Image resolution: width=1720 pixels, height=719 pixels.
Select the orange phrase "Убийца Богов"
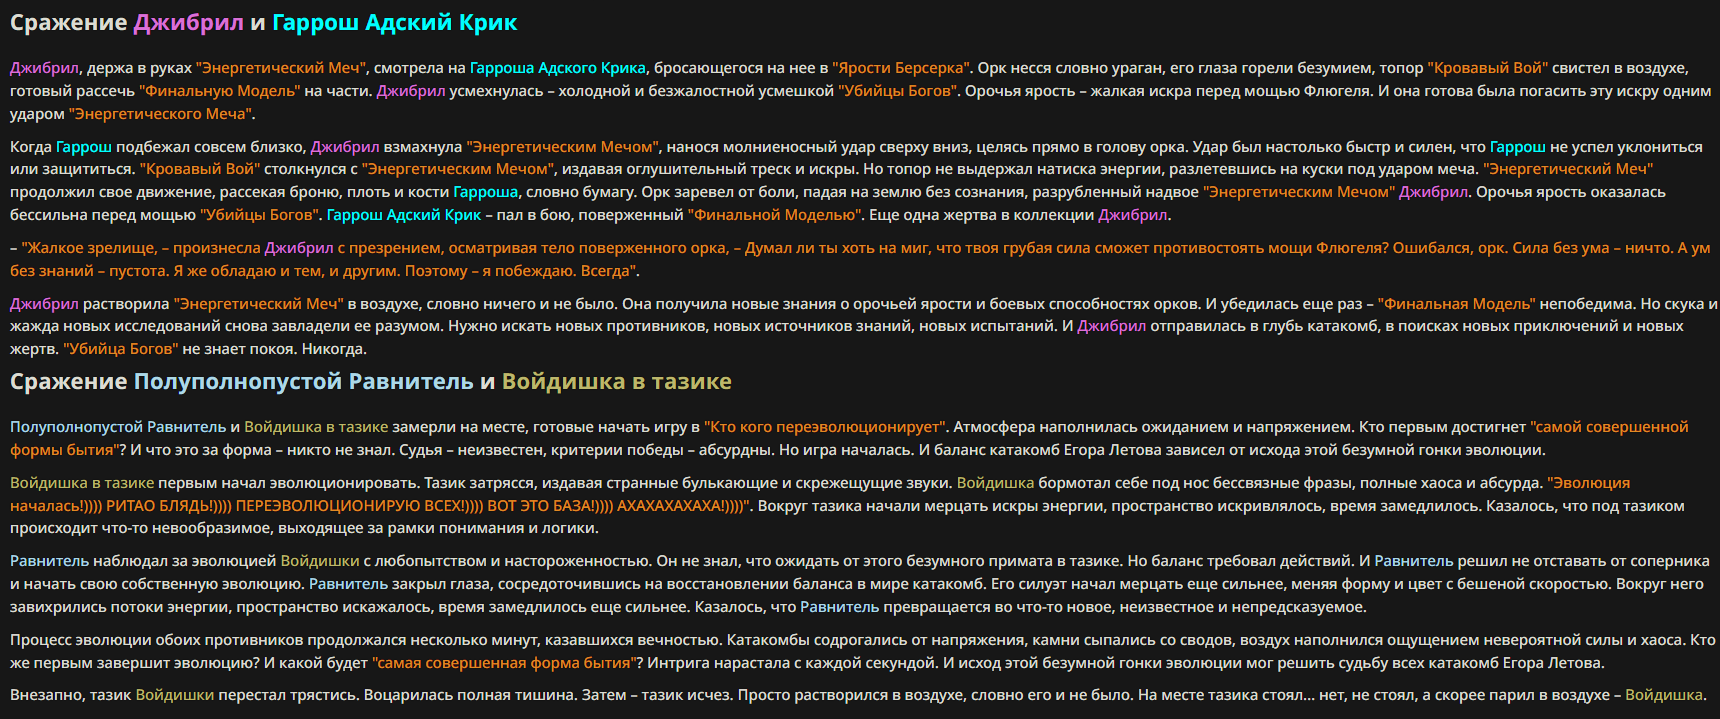pos(120,349)
